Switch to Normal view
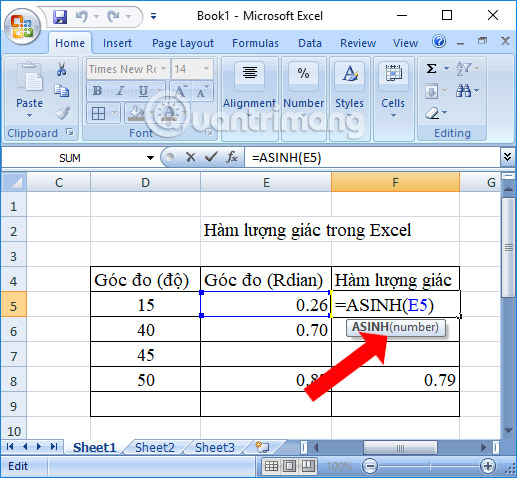 click(x=271, y=466)
